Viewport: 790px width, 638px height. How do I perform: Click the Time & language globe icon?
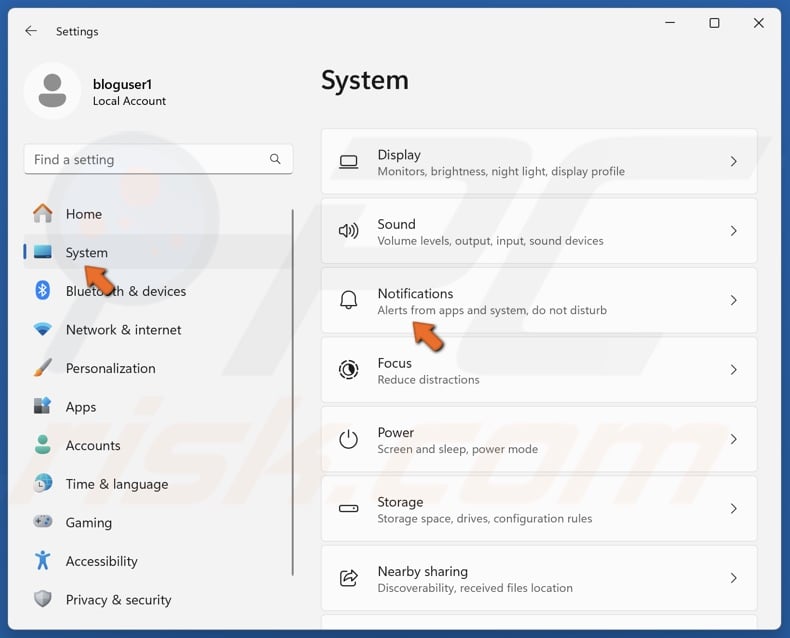point(43,483)
